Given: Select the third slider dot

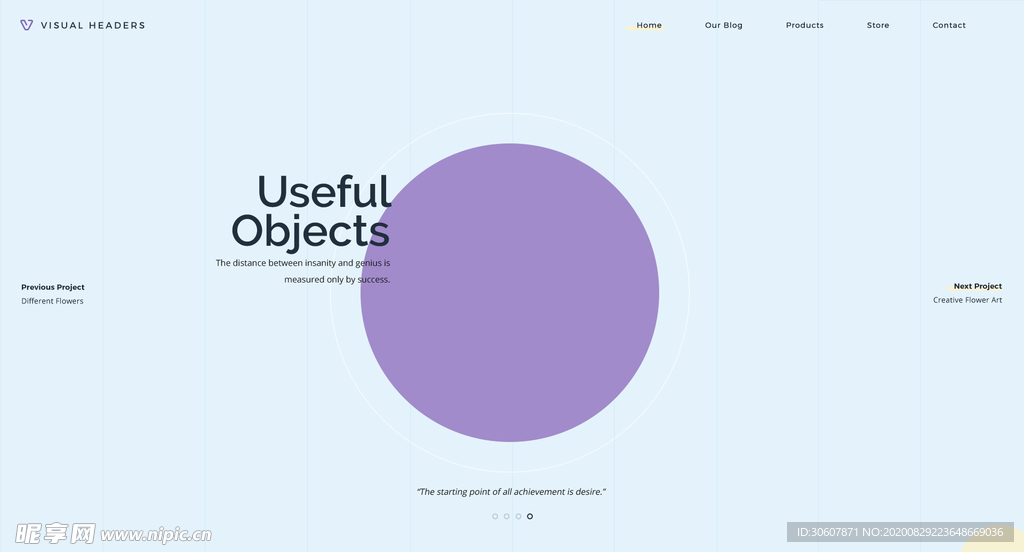Looking at the screenshot, I should [519, 516].
